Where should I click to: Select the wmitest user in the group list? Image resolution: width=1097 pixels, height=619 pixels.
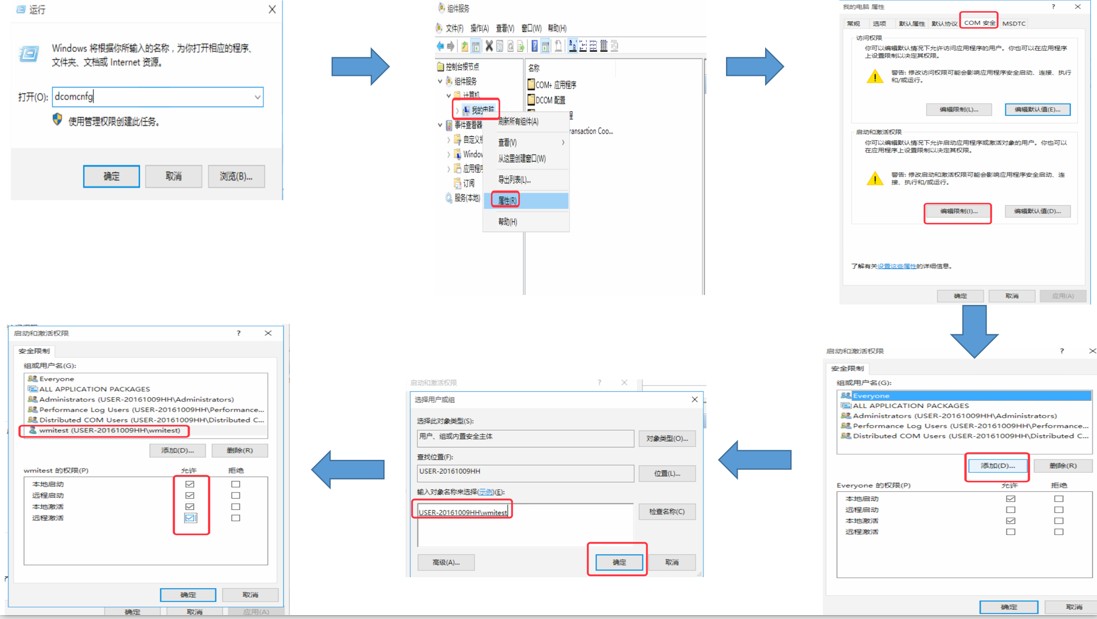coord(104,430)
